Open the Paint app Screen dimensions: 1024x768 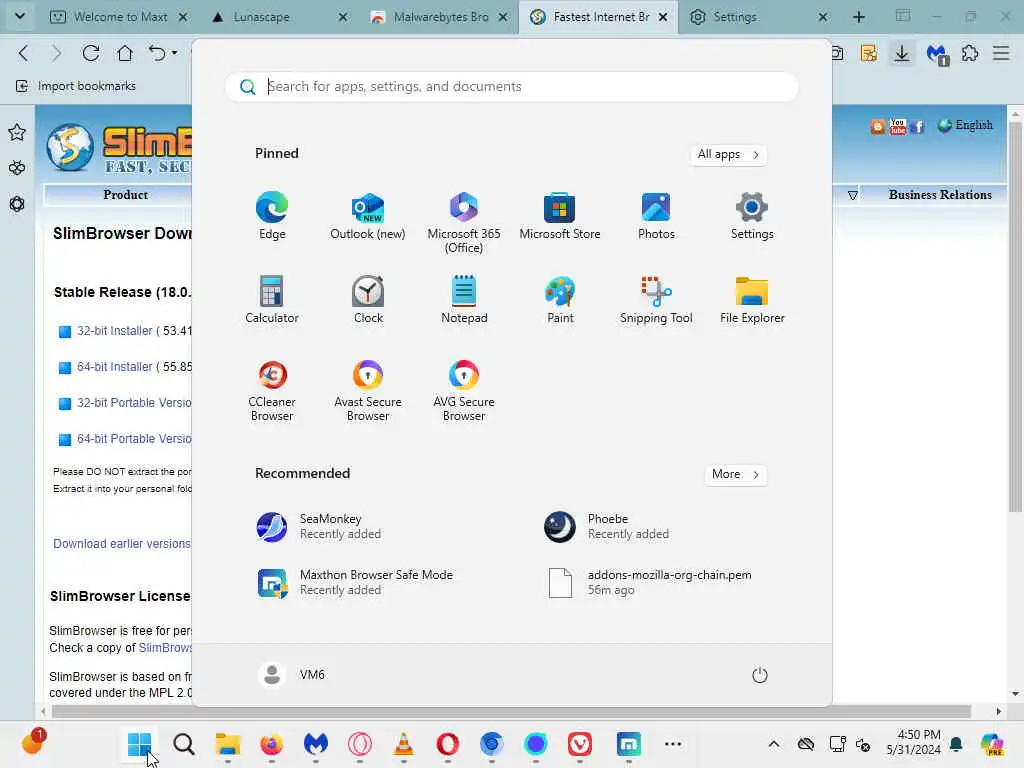(560, 300)
